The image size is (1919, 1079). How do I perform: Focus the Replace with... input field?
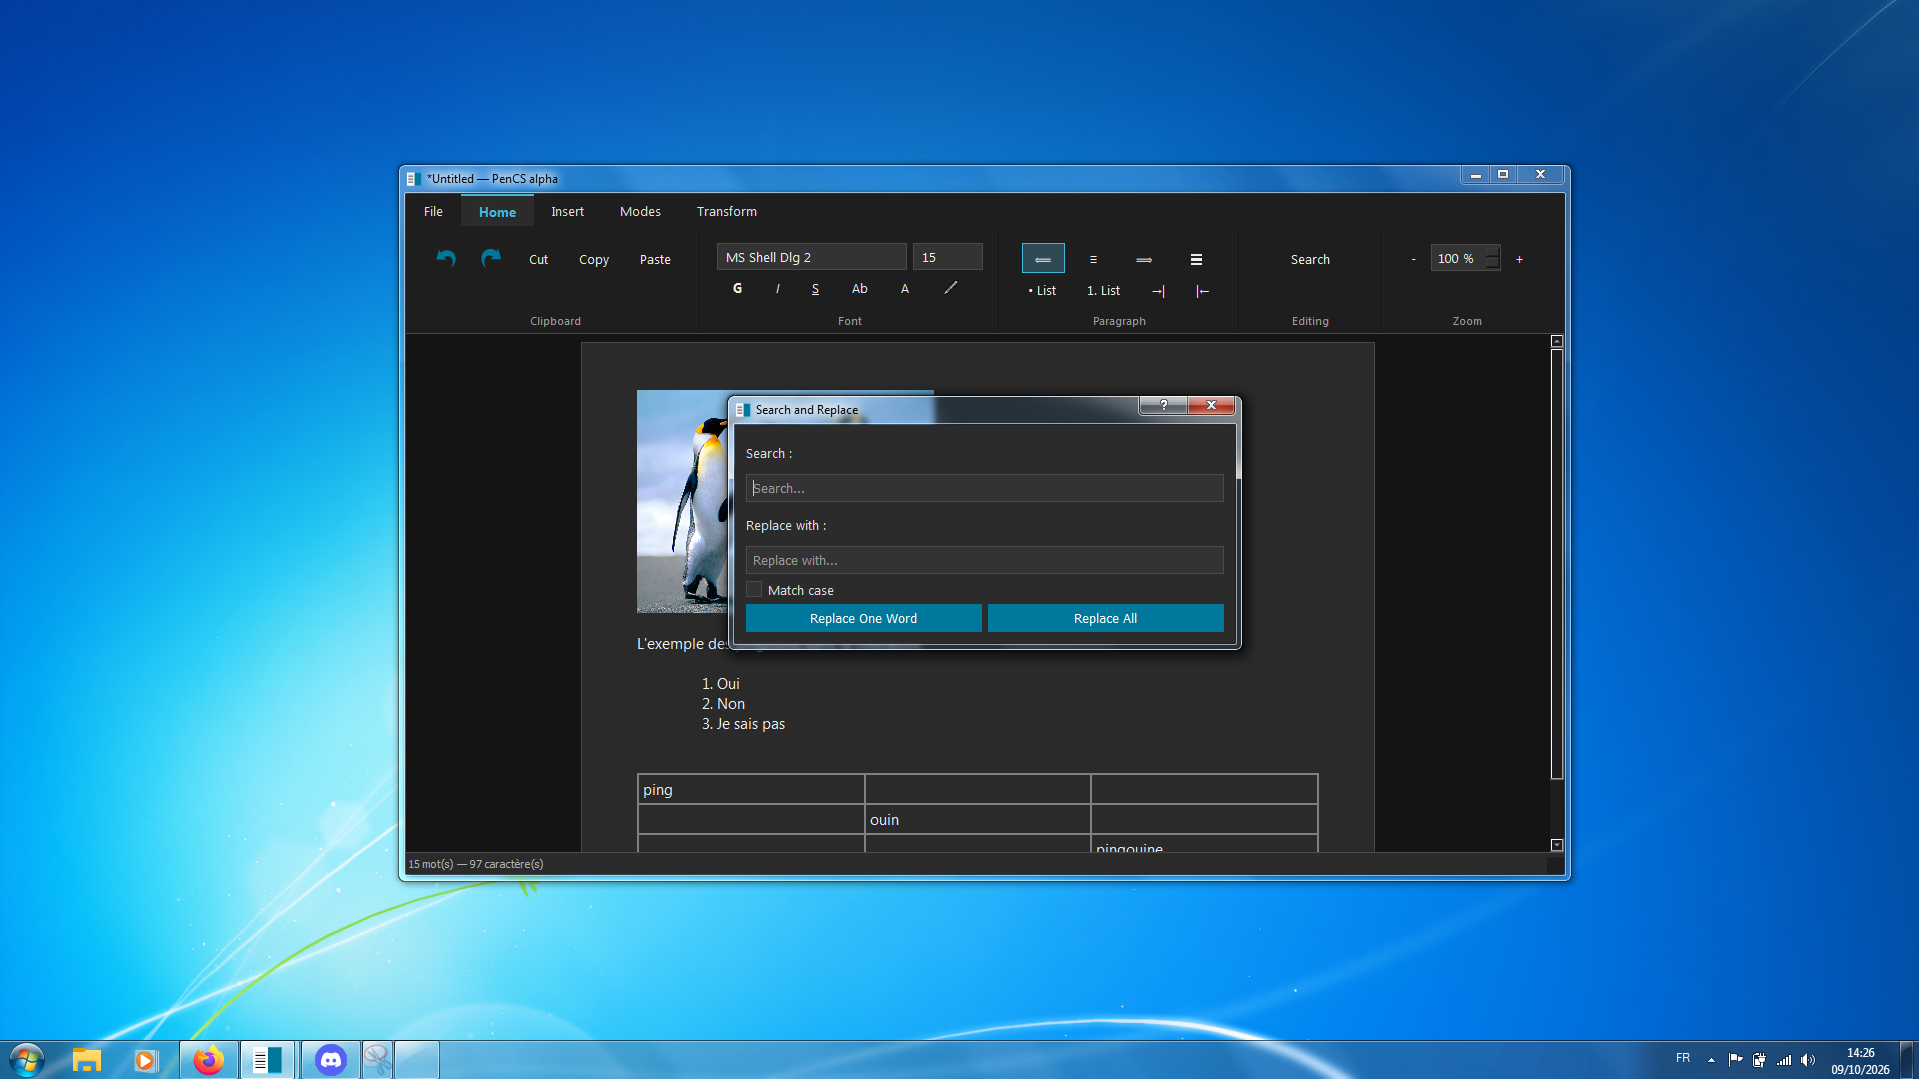(x=984, y=560)
